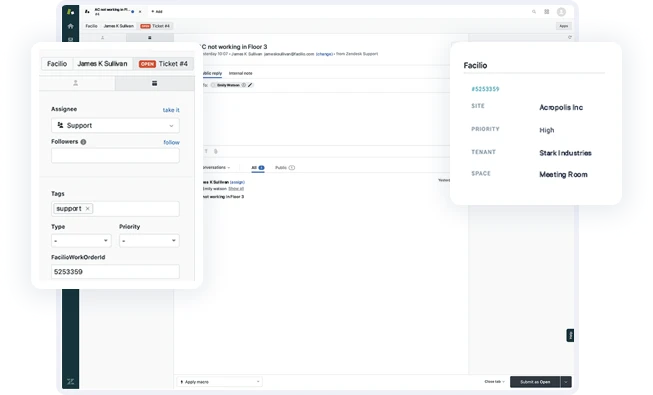This screenshot has height=395, width=653.
Task: Click the 'take it' link beside Assignee
Action: 171,110
